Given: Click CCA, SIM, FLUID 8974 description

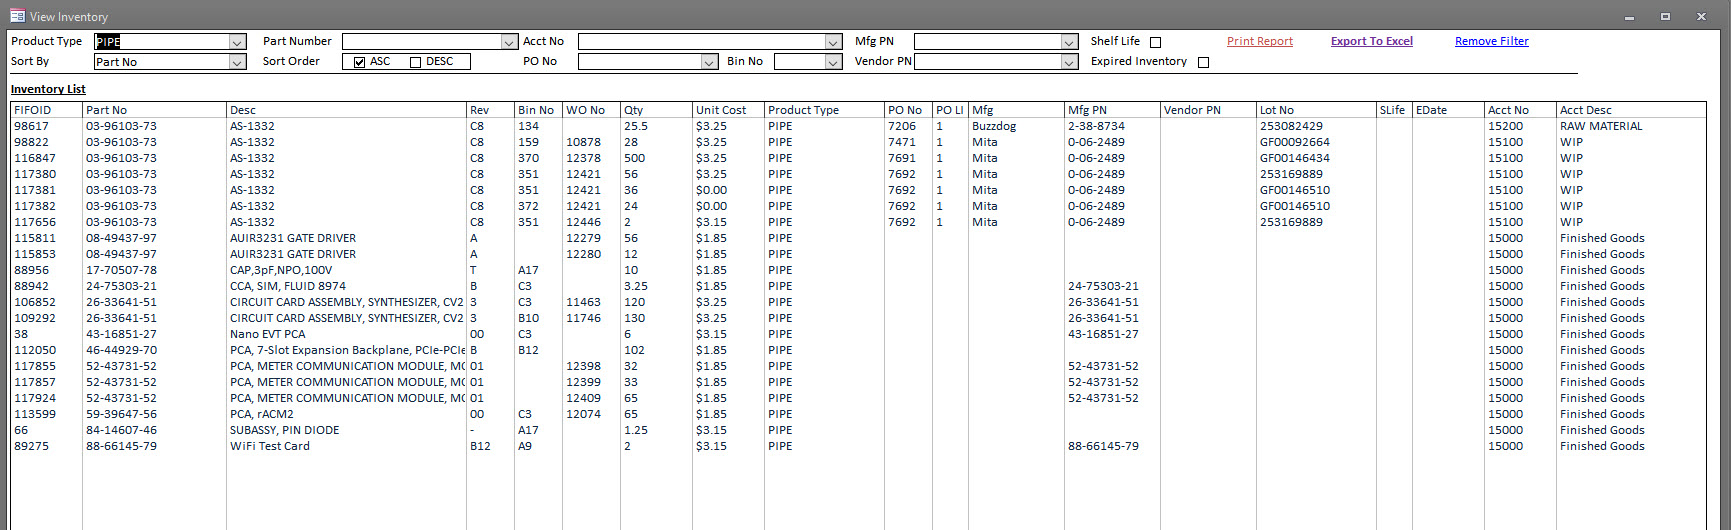Looking at the screenshot, I should click(x=288, y=286).
